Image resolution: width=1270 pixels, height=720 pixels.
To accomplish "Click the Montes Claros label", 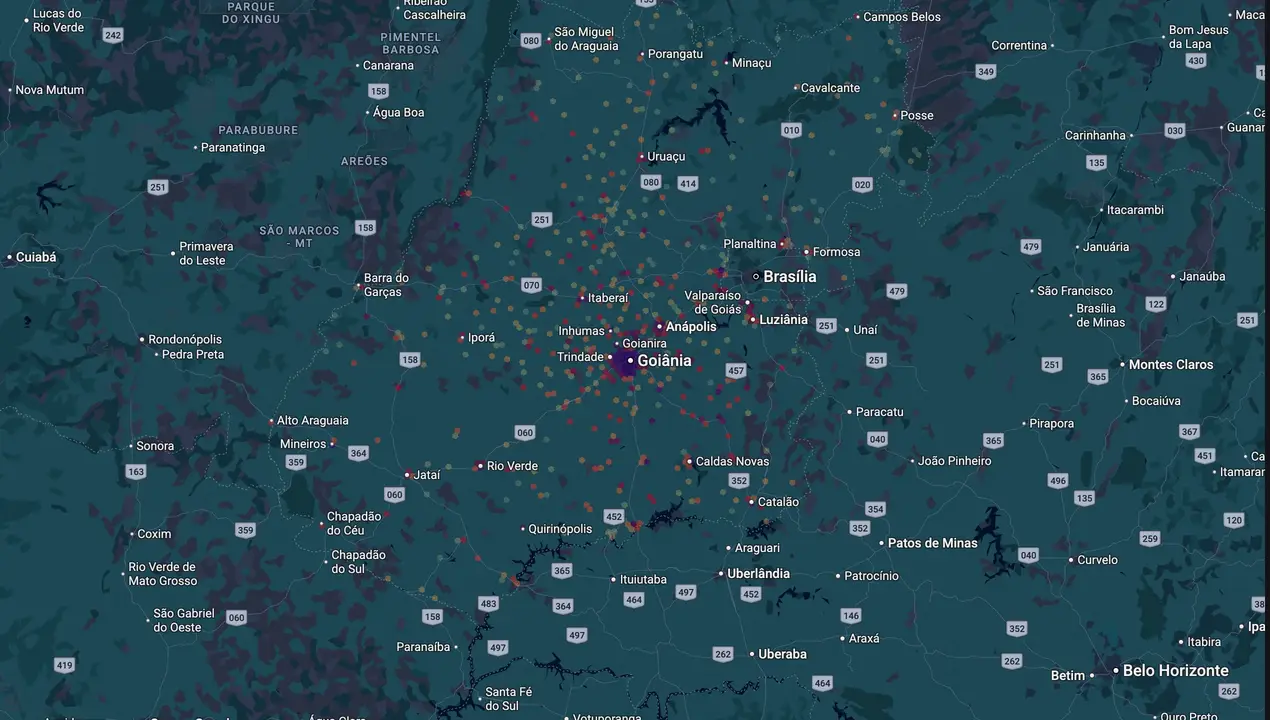I will point(1171,365).
